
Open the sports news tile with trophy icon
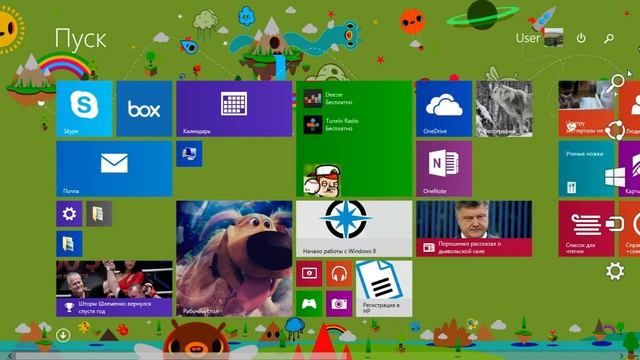[x=114, y=289]
